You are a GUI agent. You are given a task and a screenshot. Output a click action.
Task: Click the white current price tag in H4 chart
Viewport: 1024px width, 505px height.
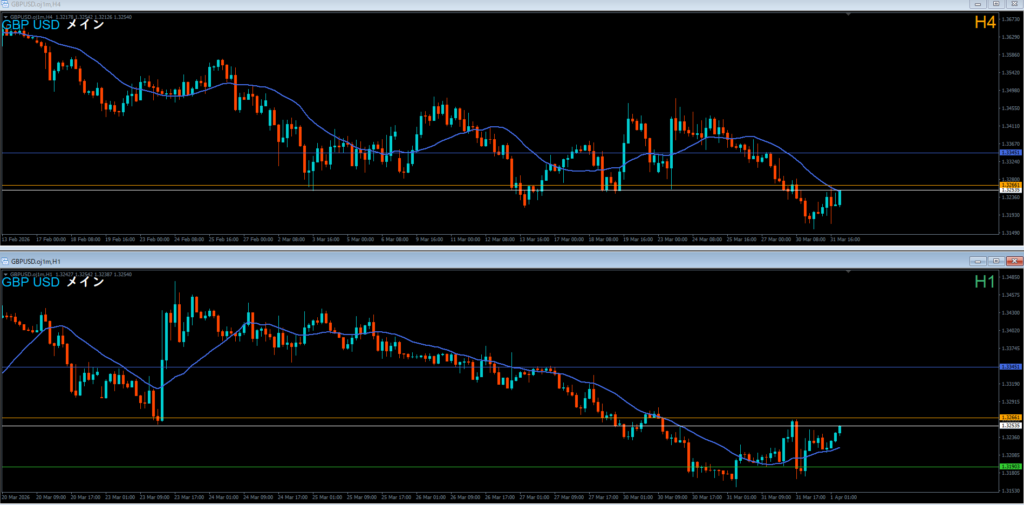1010,190
